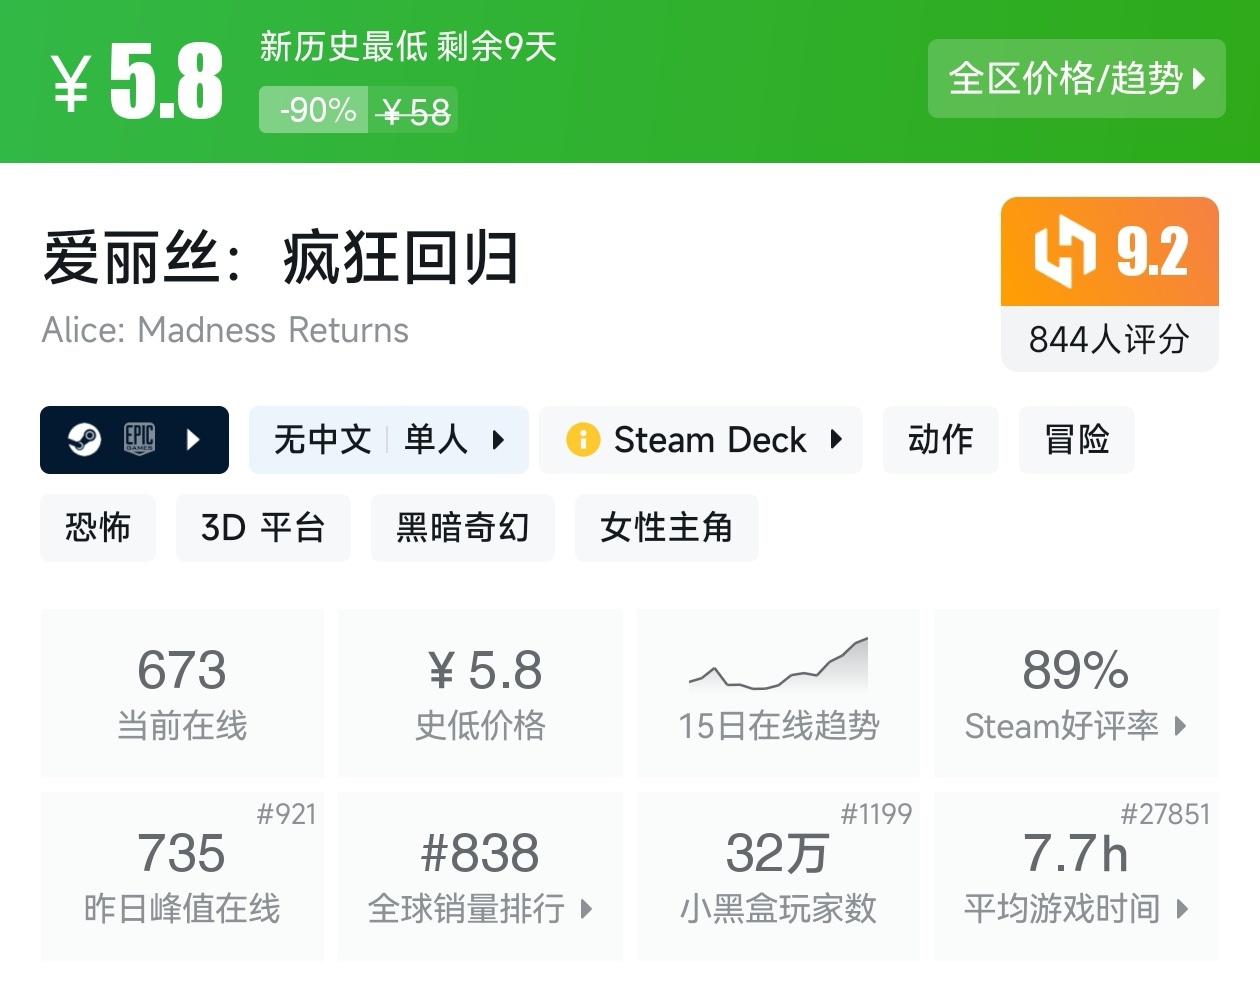Tap the 3D 平台 tag

click(x=263, y=527)
